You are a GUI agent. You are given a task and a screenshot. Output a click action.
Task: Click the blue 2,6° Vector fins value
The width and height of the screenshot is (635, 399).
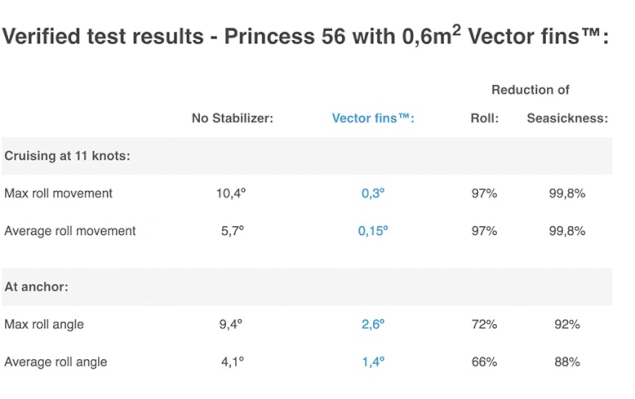[373, 324]
